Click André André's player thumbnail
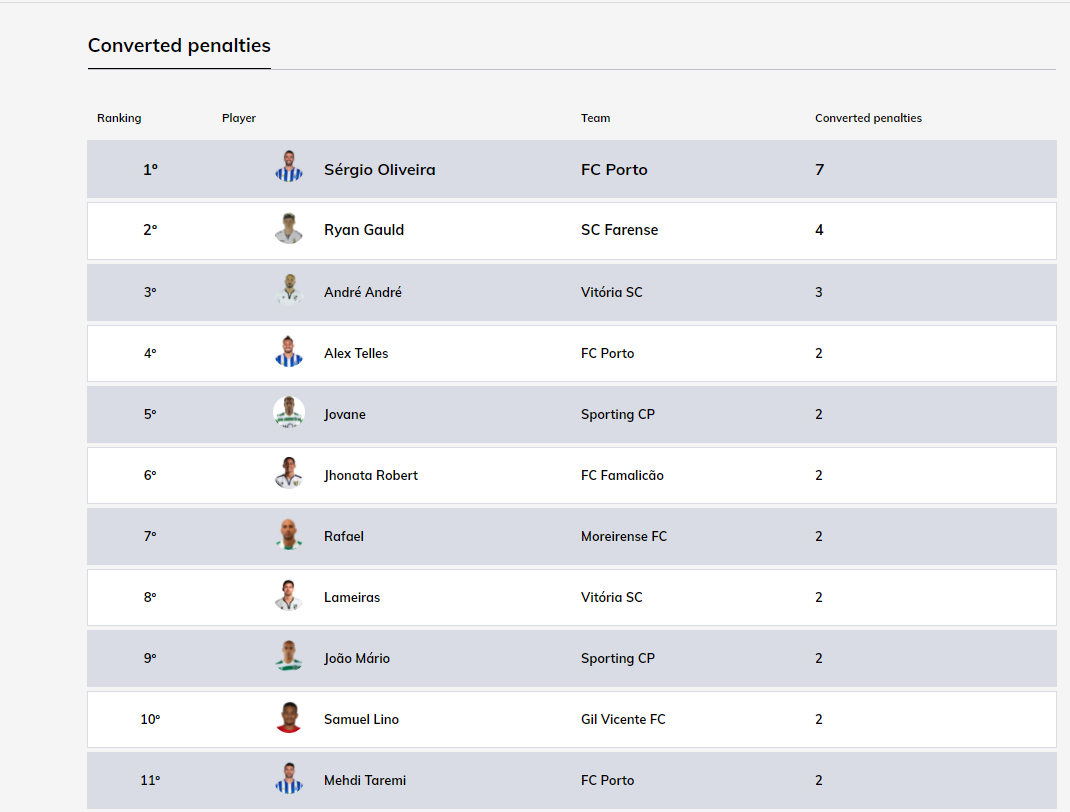 289,291
